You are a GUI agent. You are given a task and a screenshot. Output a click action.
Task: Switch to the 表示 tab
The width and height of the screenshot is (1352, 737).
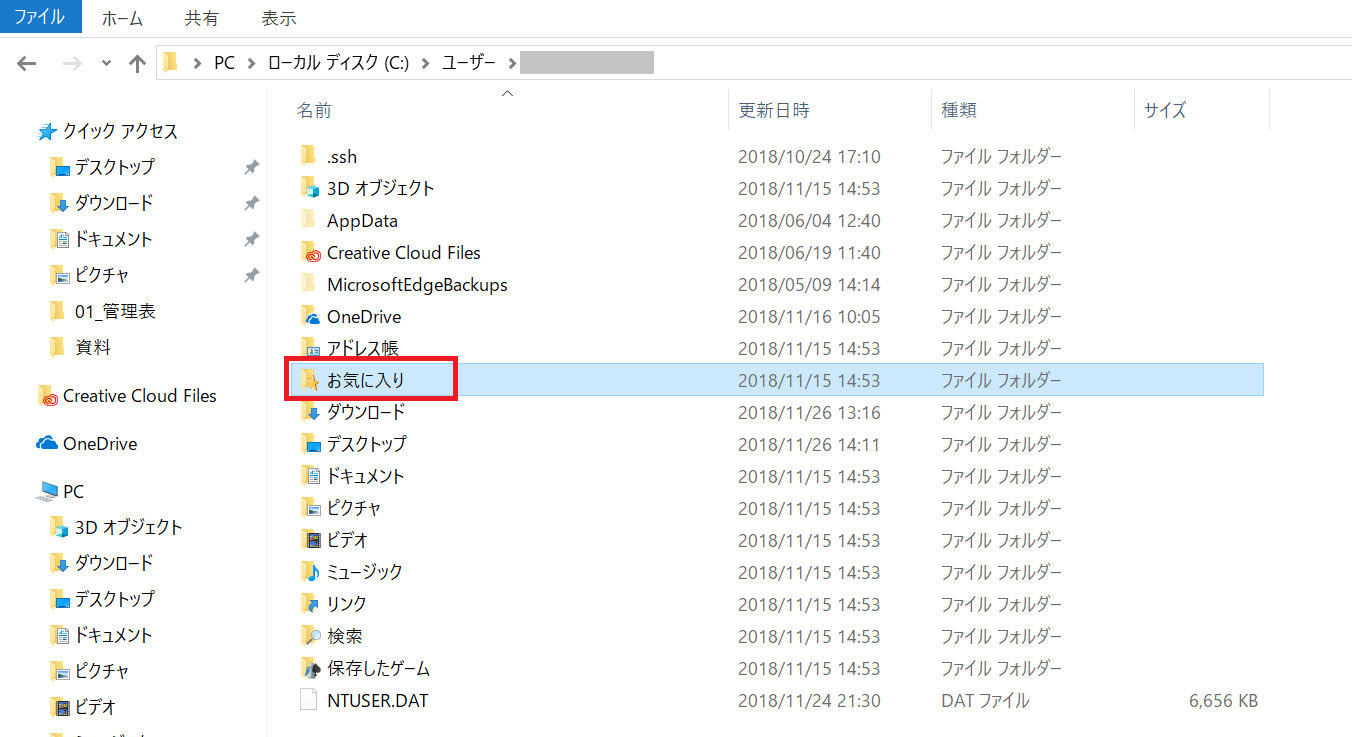click(279, 18)
